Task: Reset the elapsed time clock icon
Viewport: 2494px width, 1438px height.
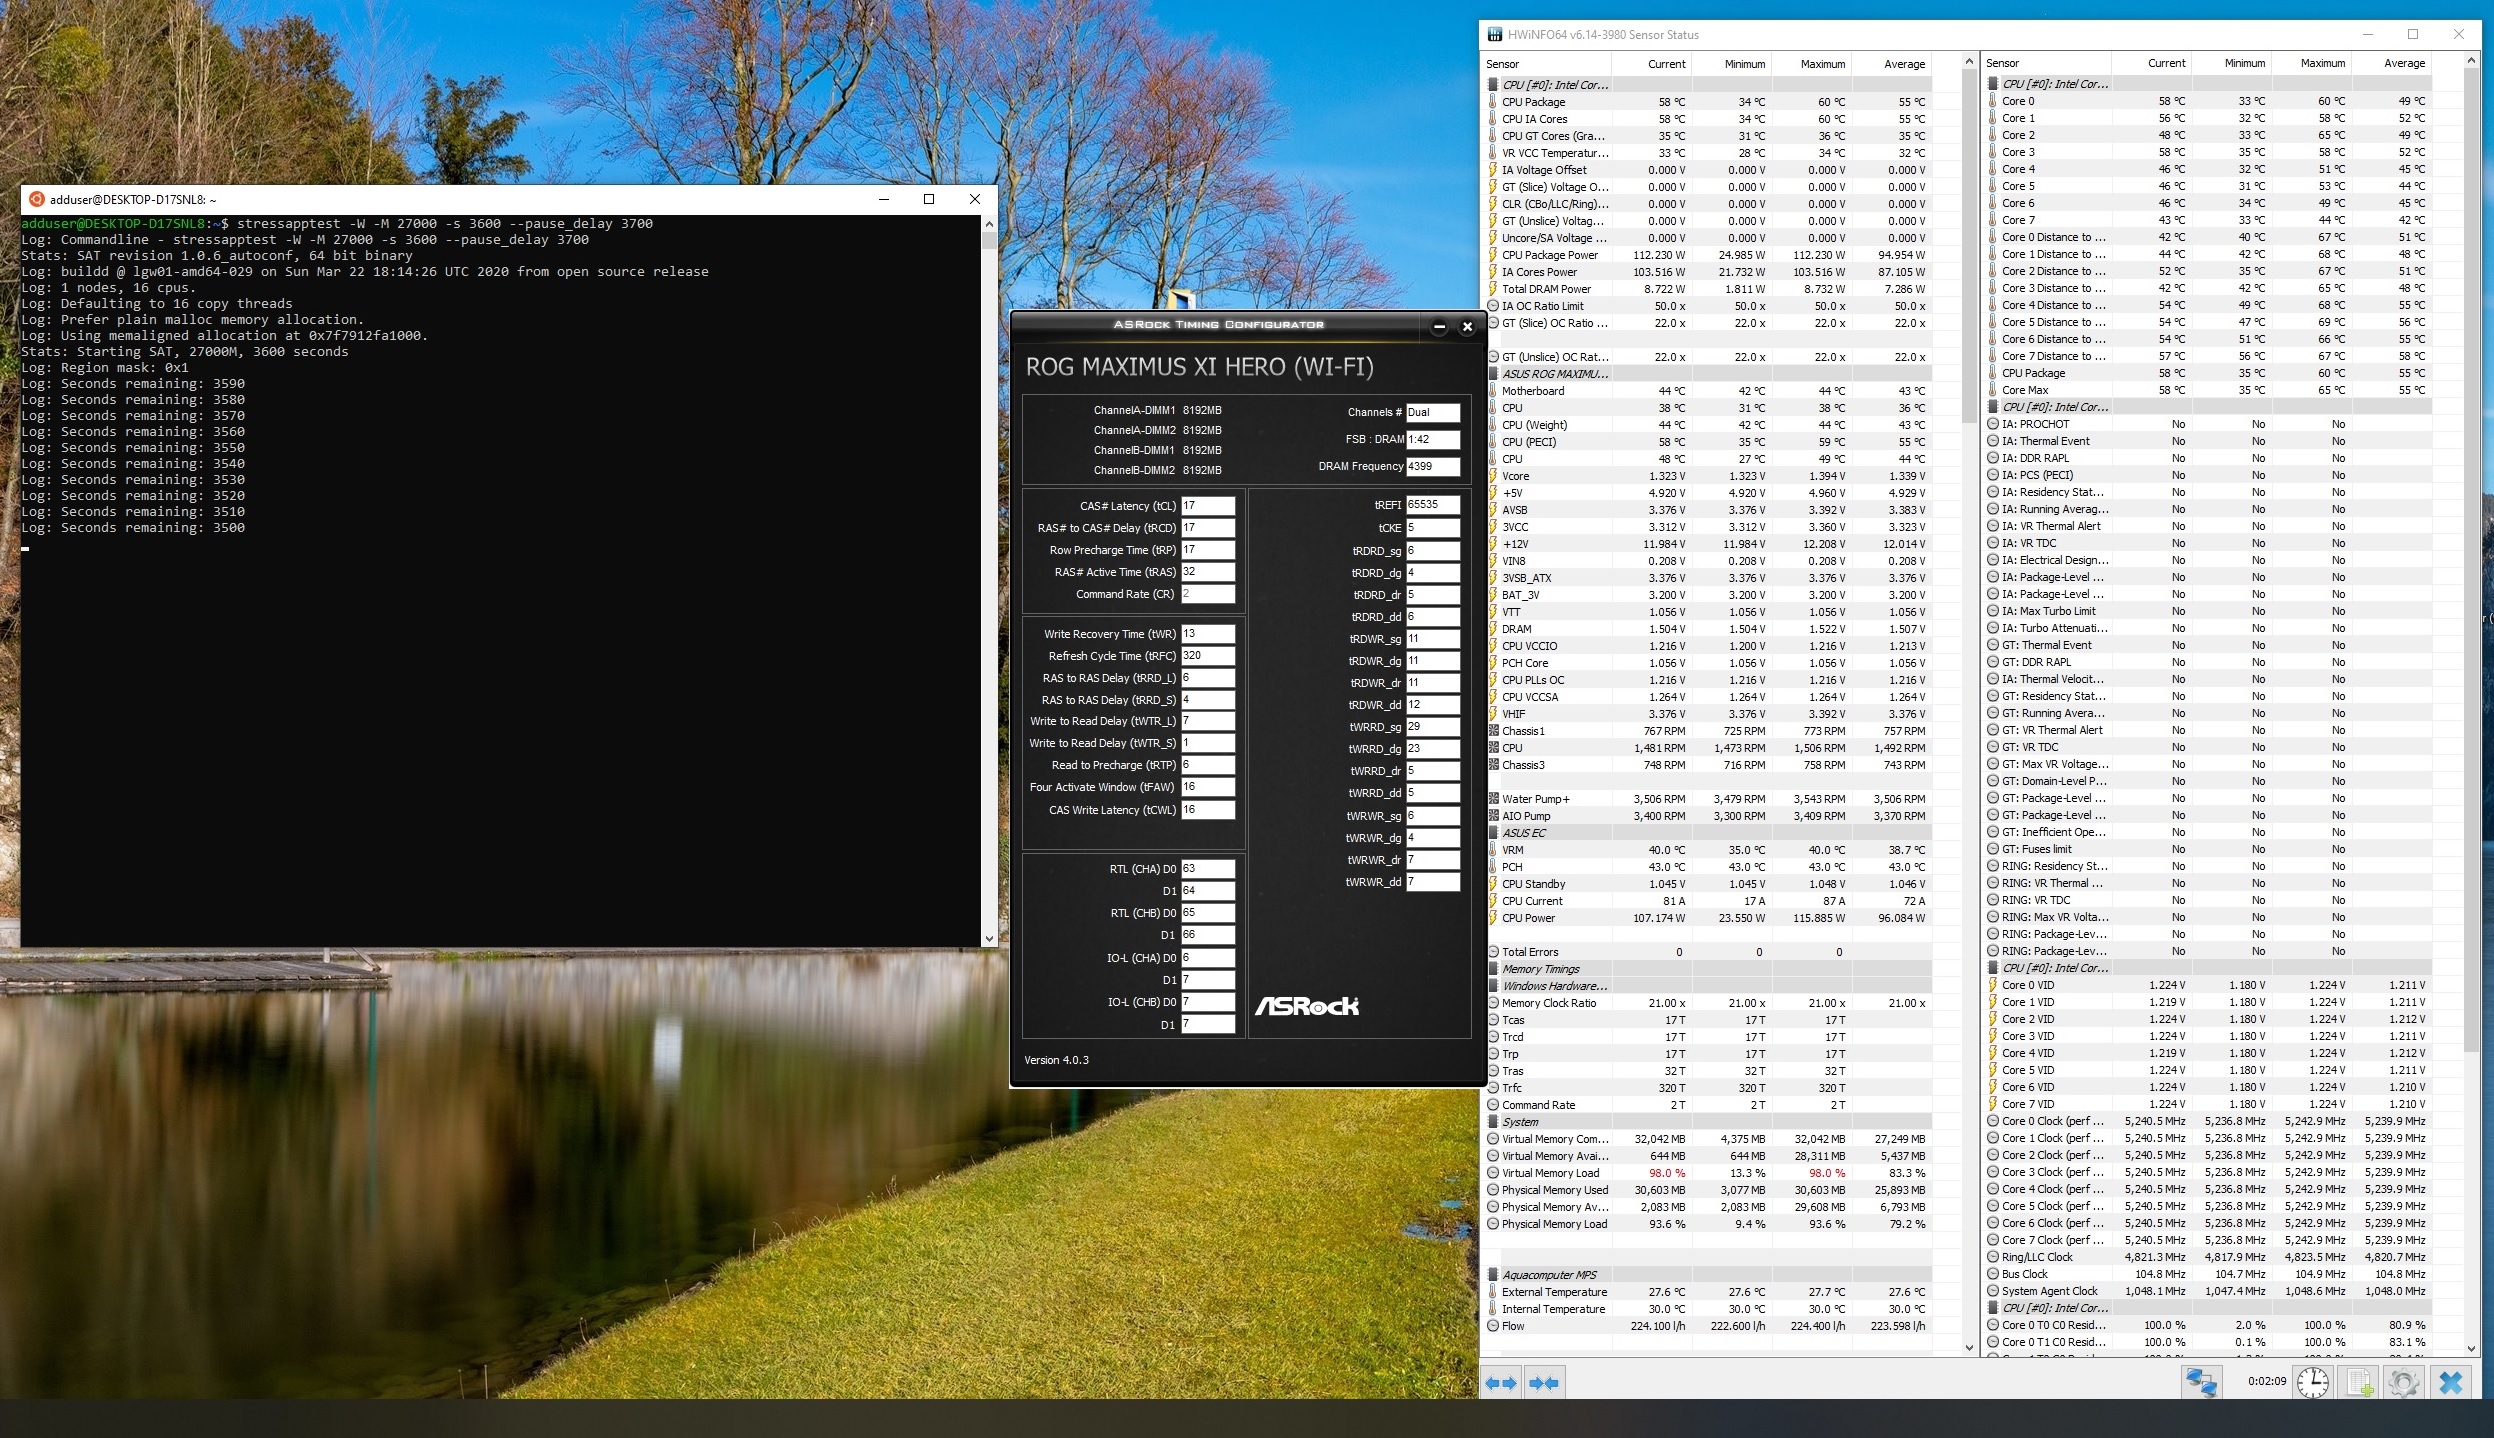Action: tap(2312, 1383)
